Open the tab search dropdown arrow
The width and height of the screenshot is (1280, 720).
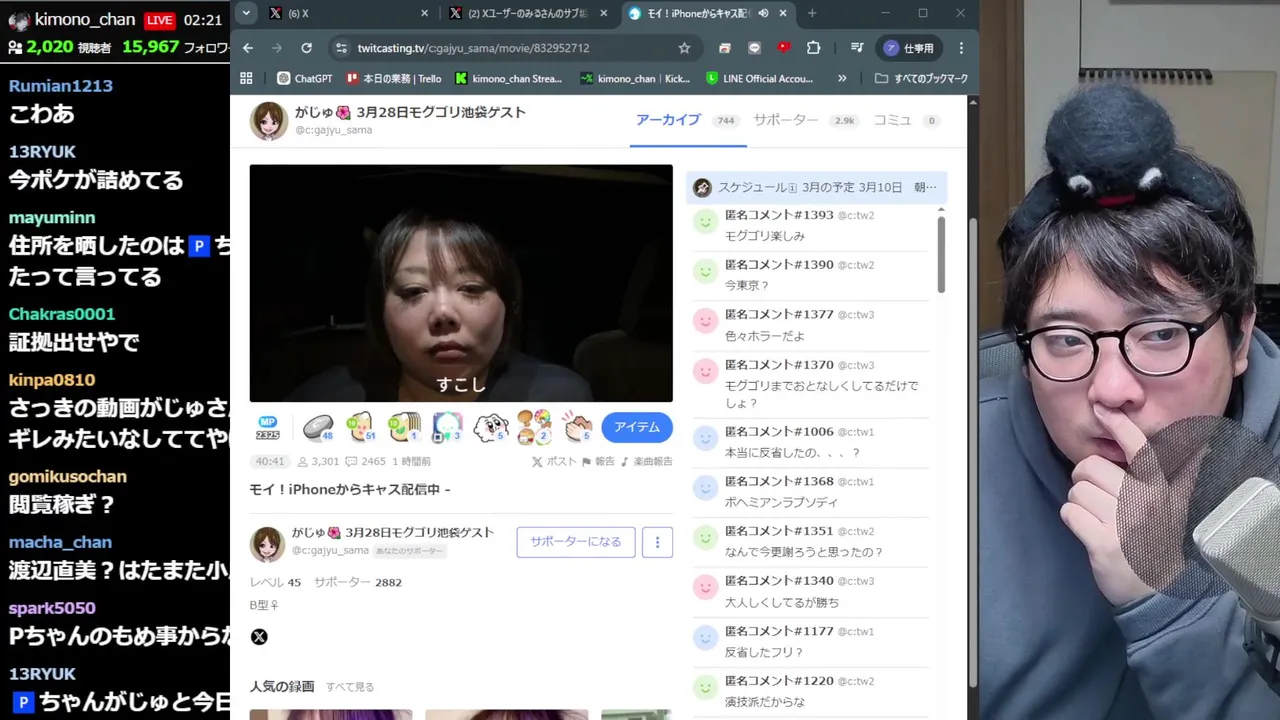(x=246, y=13)
